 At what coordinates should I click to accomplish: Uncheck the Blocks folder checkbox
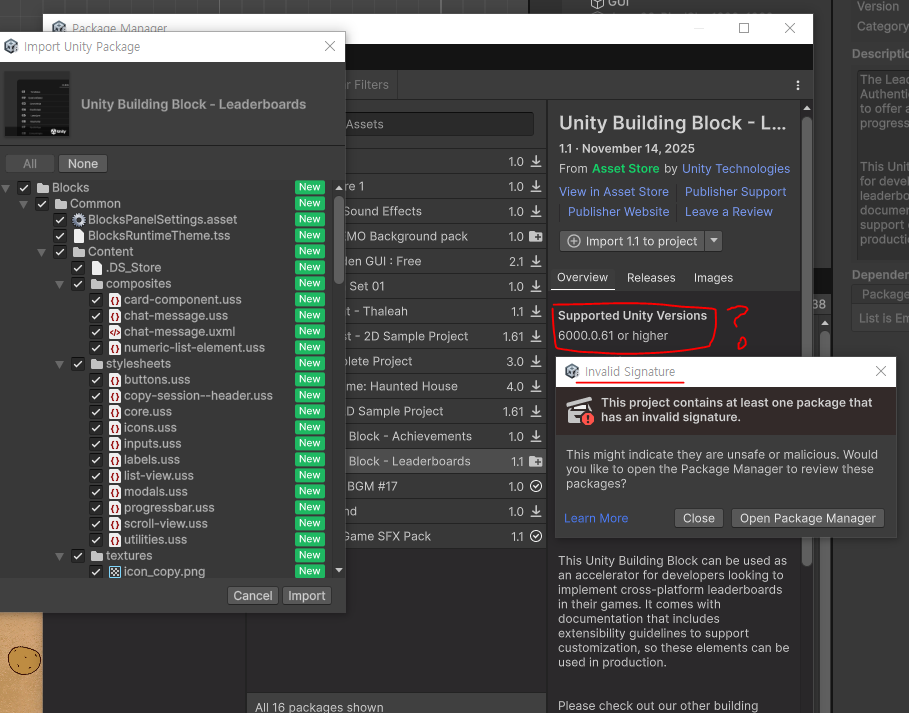pyautogui.click(x=24, y=188)
